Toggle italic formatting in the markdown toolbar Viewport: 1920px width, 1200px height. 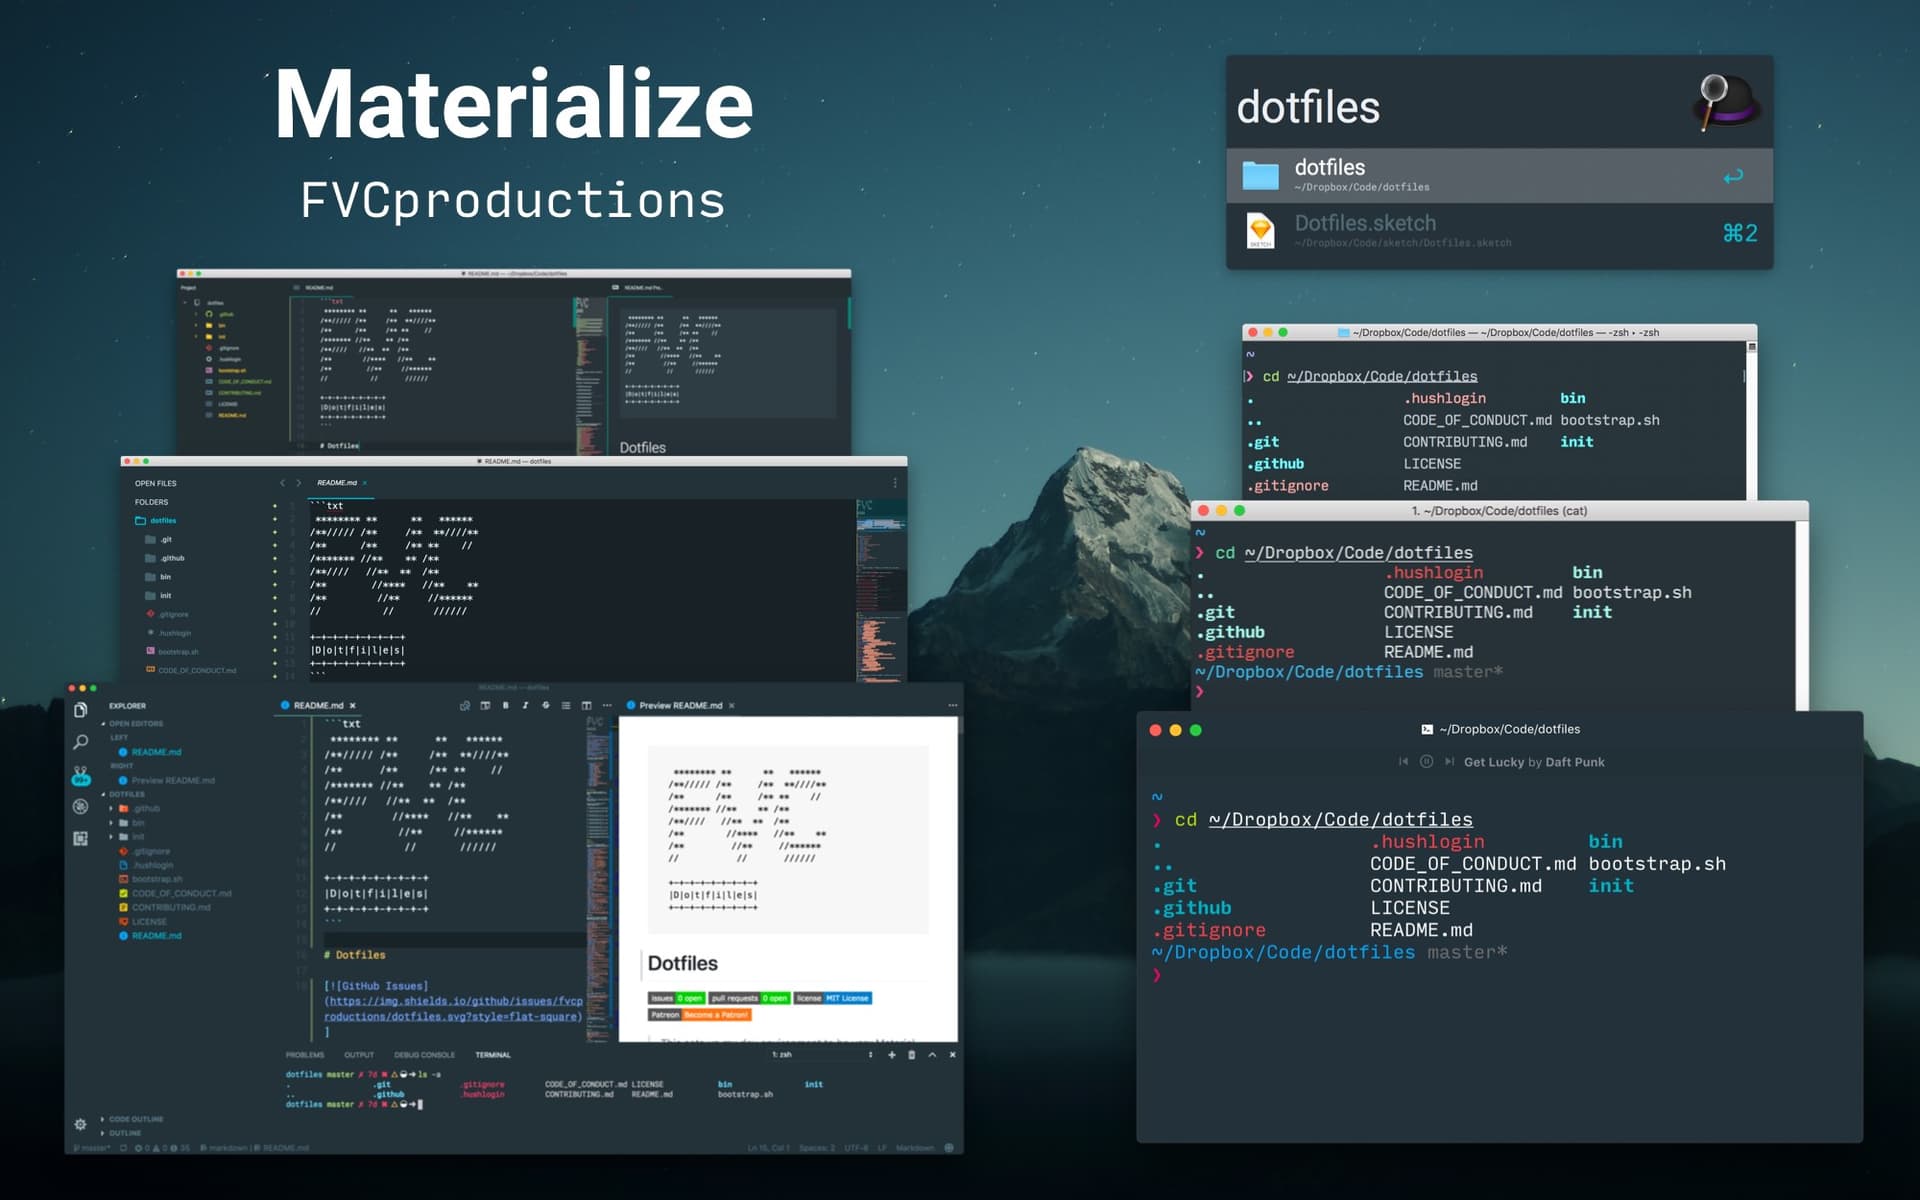(x=525, y=705)
